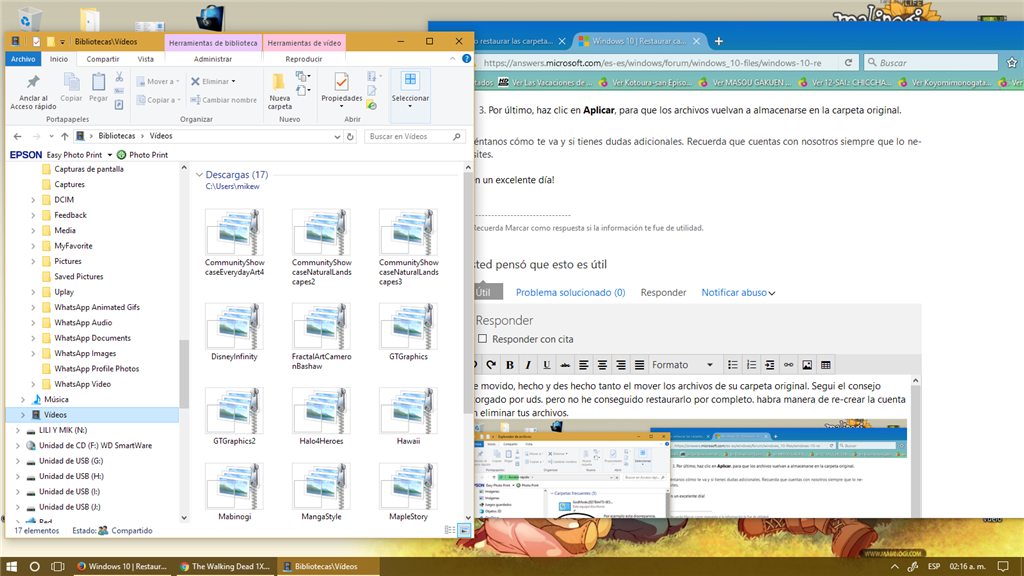Expand the DCIM folder in tree
This screenshot has width=1024, height=576.
click(33, 200)
